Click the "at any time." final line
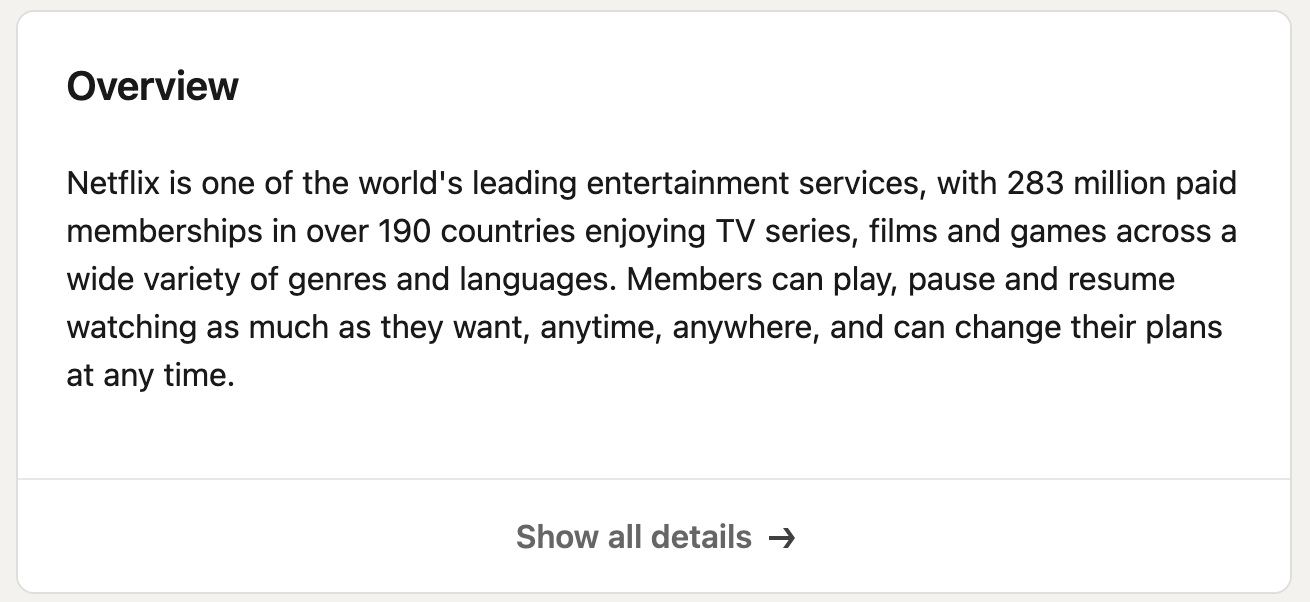This screenshot has height=602, width=1310. [150, 376]
